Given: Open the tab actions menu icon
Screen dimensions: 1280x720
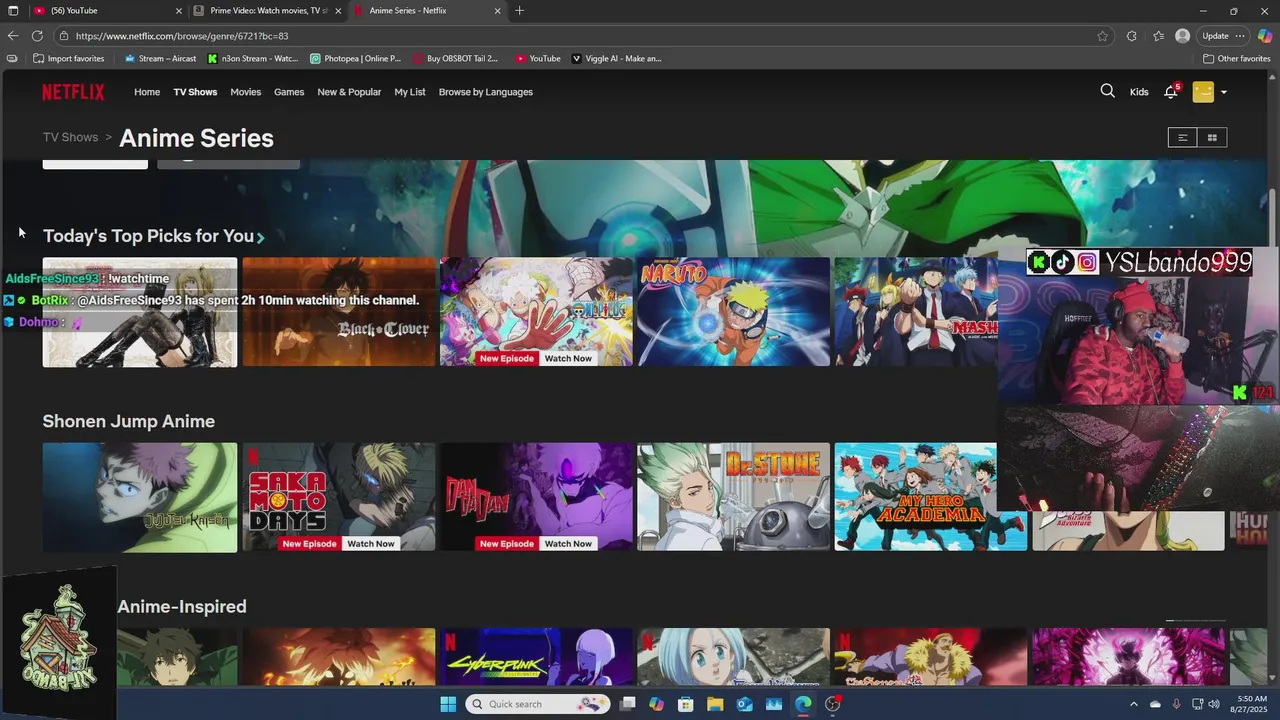Looking at the screenshot, I should tap(13, 11).
